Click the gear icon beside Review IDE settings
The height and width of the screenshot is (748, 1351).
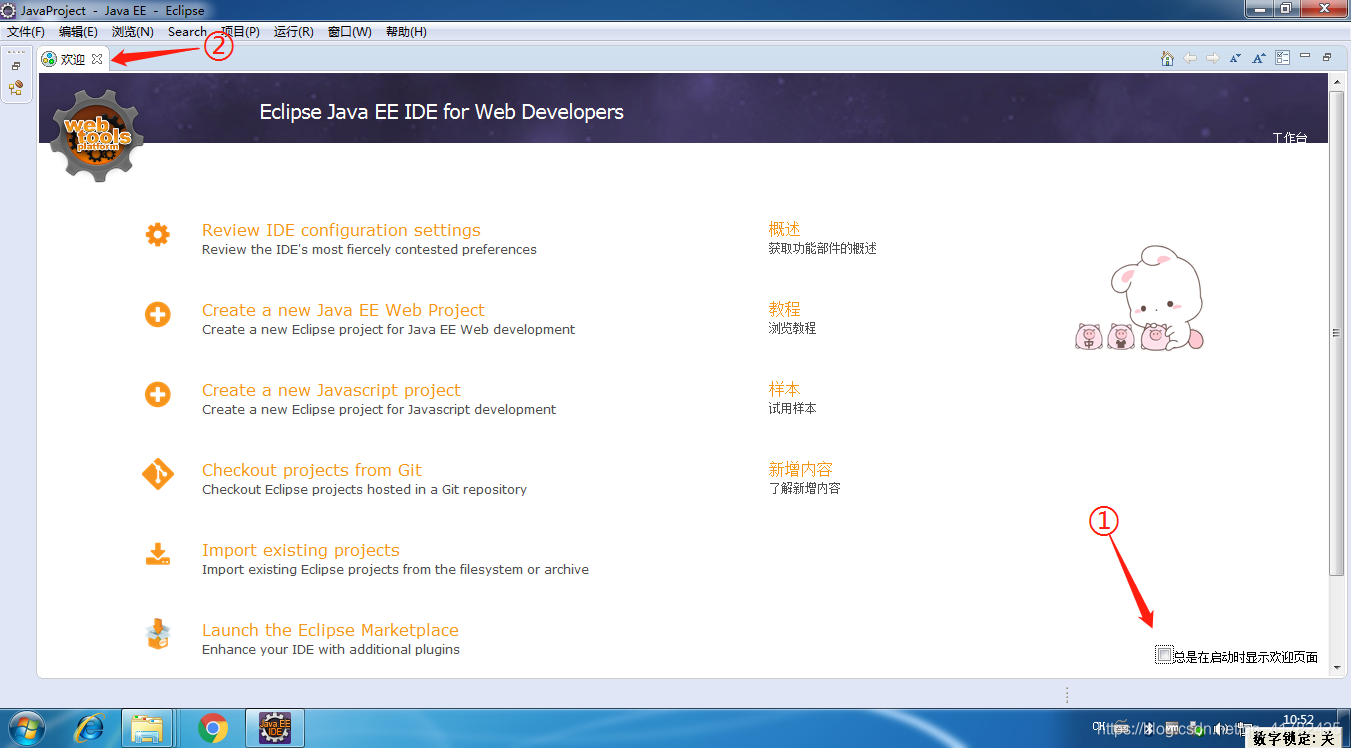coord(158,234)
